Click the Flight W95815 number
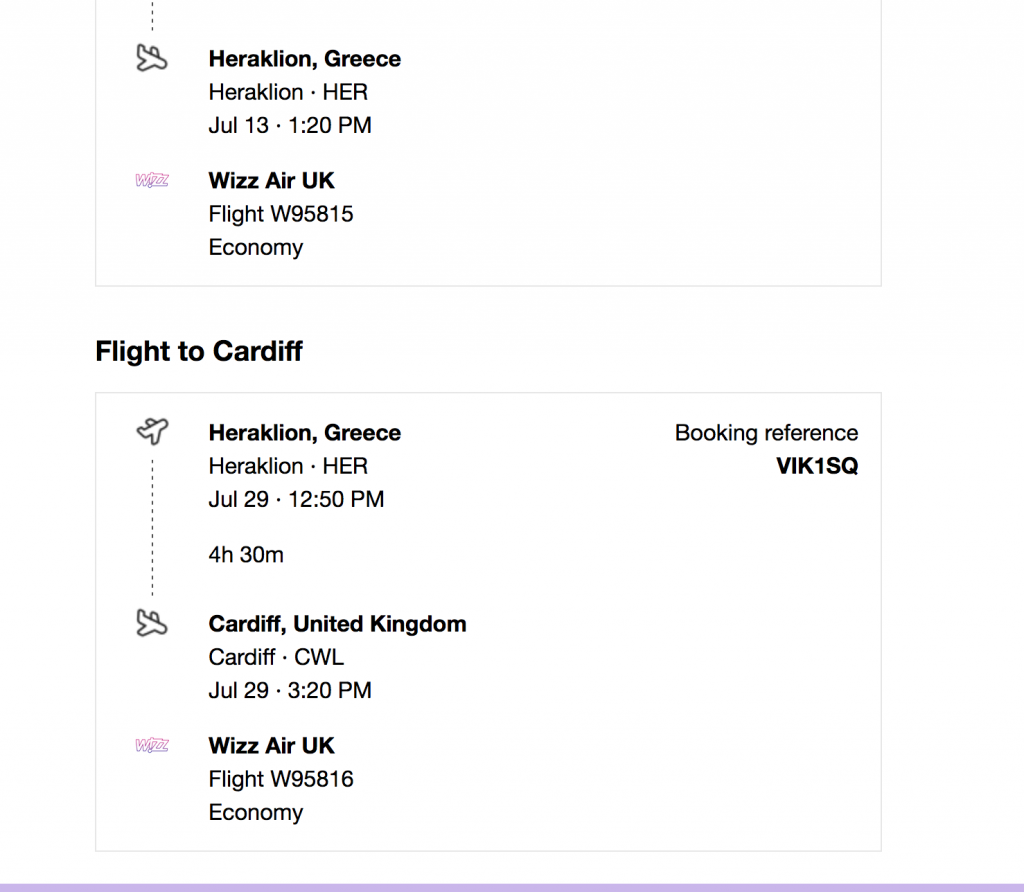 (x=281, y=214)
